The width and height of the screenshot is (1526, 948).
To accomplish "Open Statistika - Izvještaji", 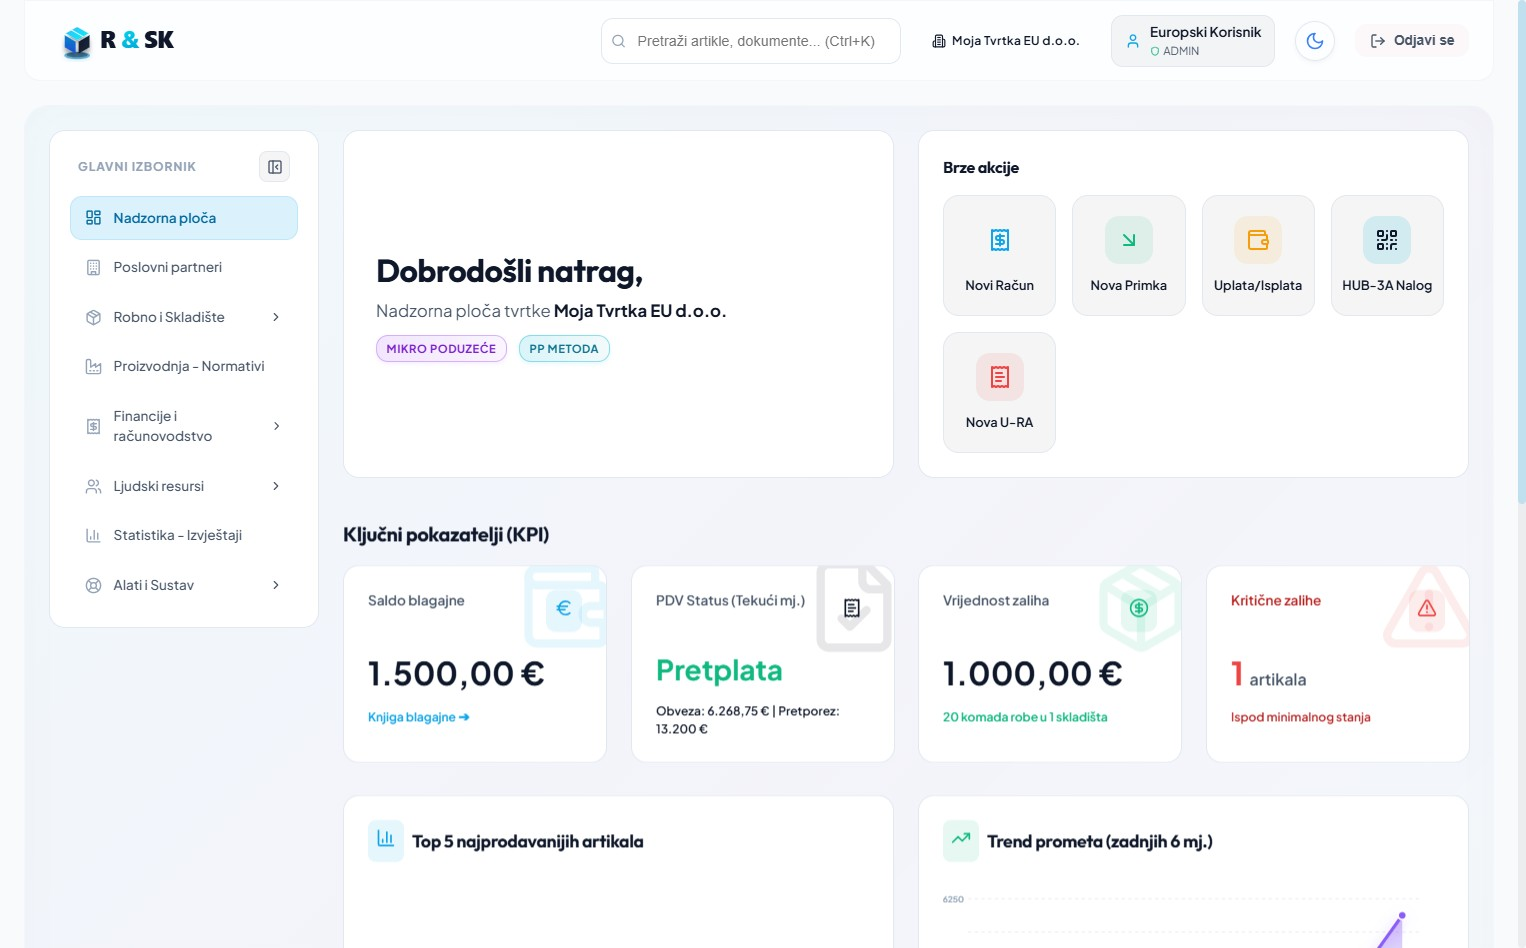I will [184, 535].
